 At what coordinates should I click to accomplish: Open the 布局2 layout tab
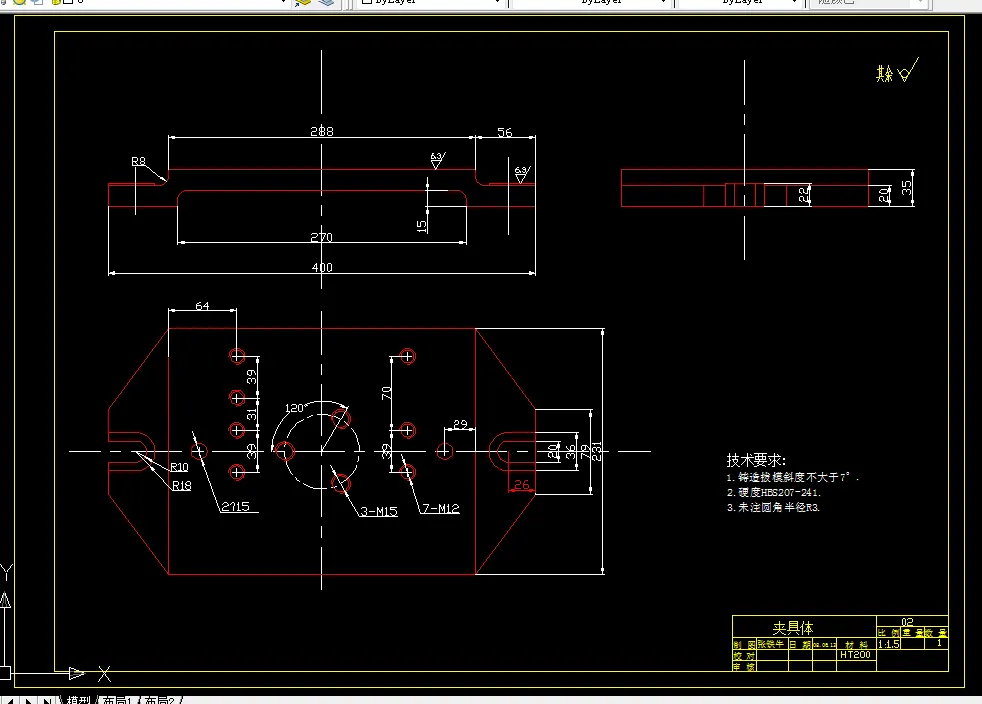point(159,700)
